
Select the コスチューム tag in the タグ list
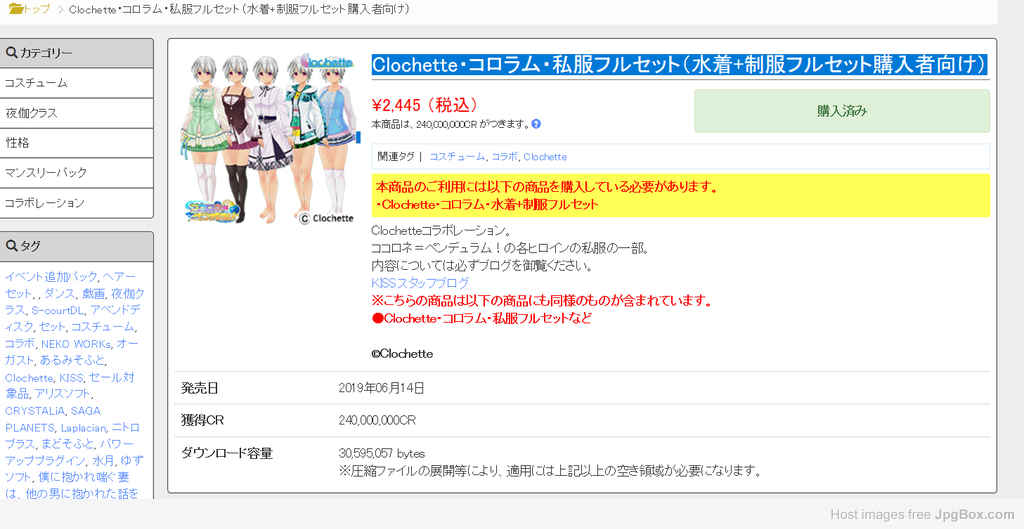pos(103,327)
